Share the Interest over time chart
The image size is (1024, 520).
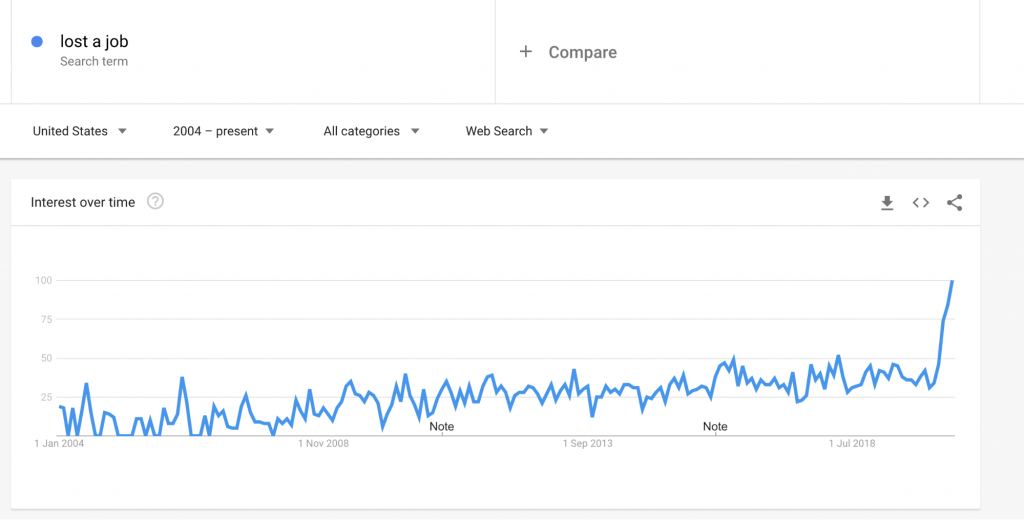(955, 203)
